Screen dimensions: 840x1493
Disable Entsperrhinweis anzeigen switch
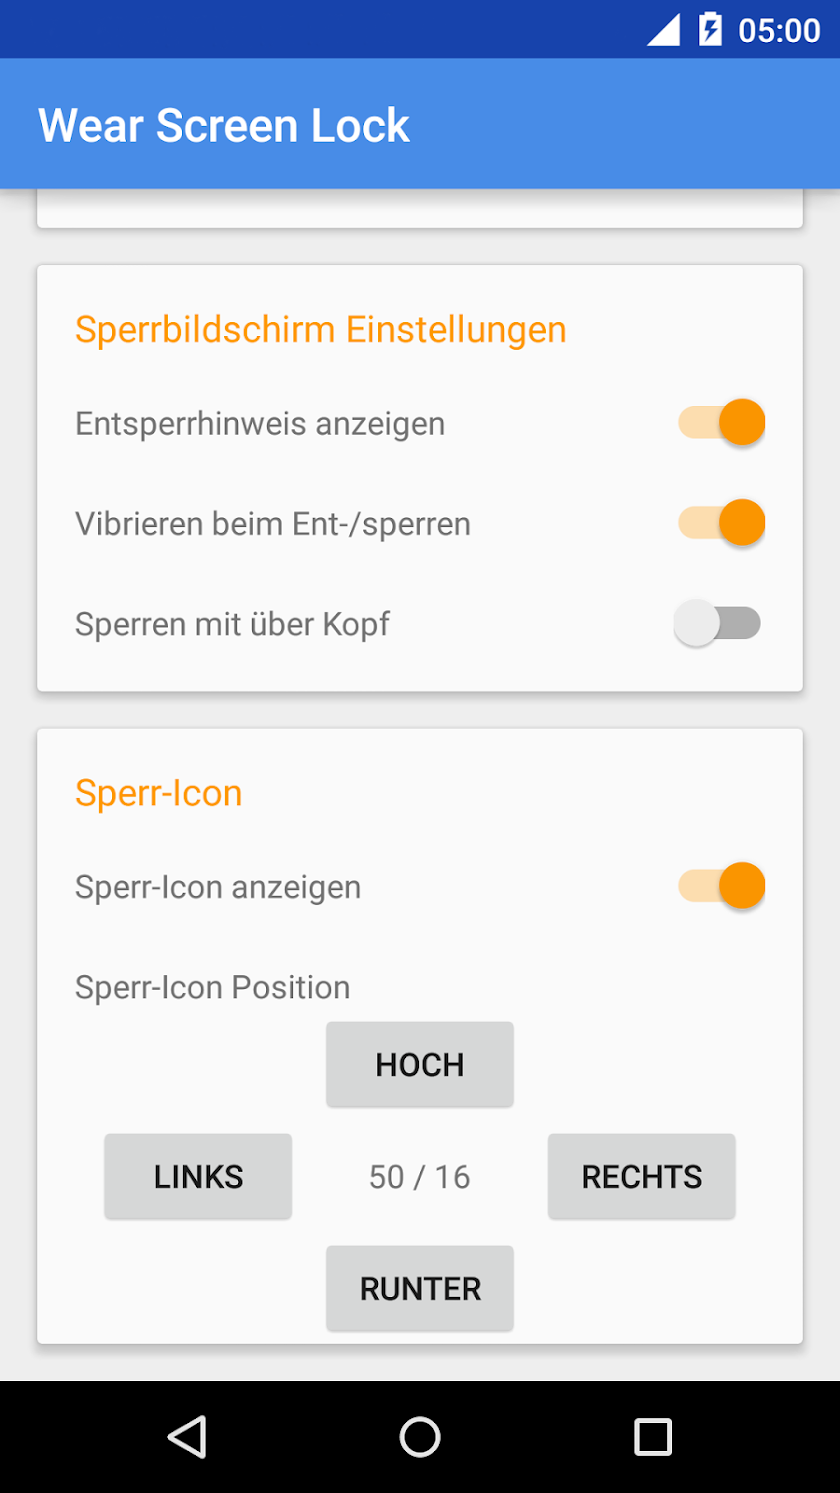tap(721, 422)
